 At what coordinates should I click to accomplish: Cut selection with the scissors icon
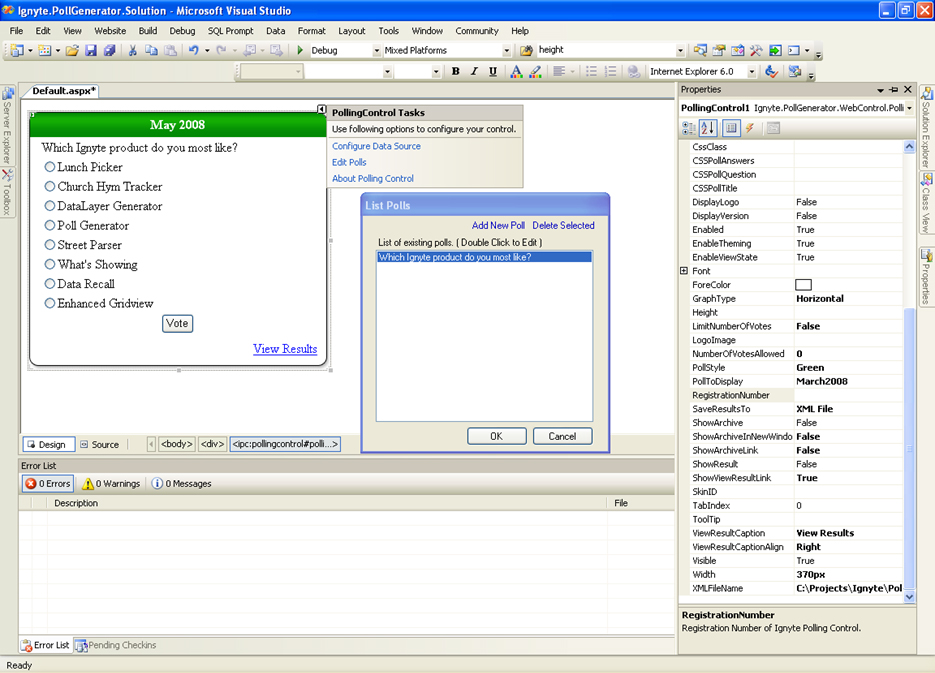tap(132, 51)
